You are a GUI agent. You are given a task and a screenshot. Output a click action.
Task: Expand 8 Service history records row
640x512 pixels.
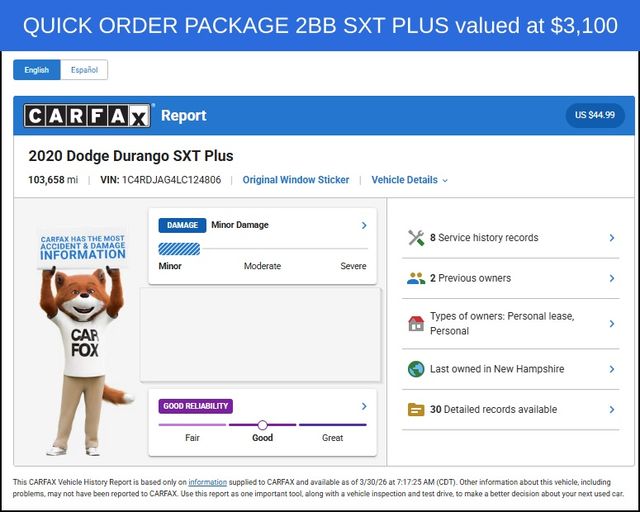click(511, 238)
